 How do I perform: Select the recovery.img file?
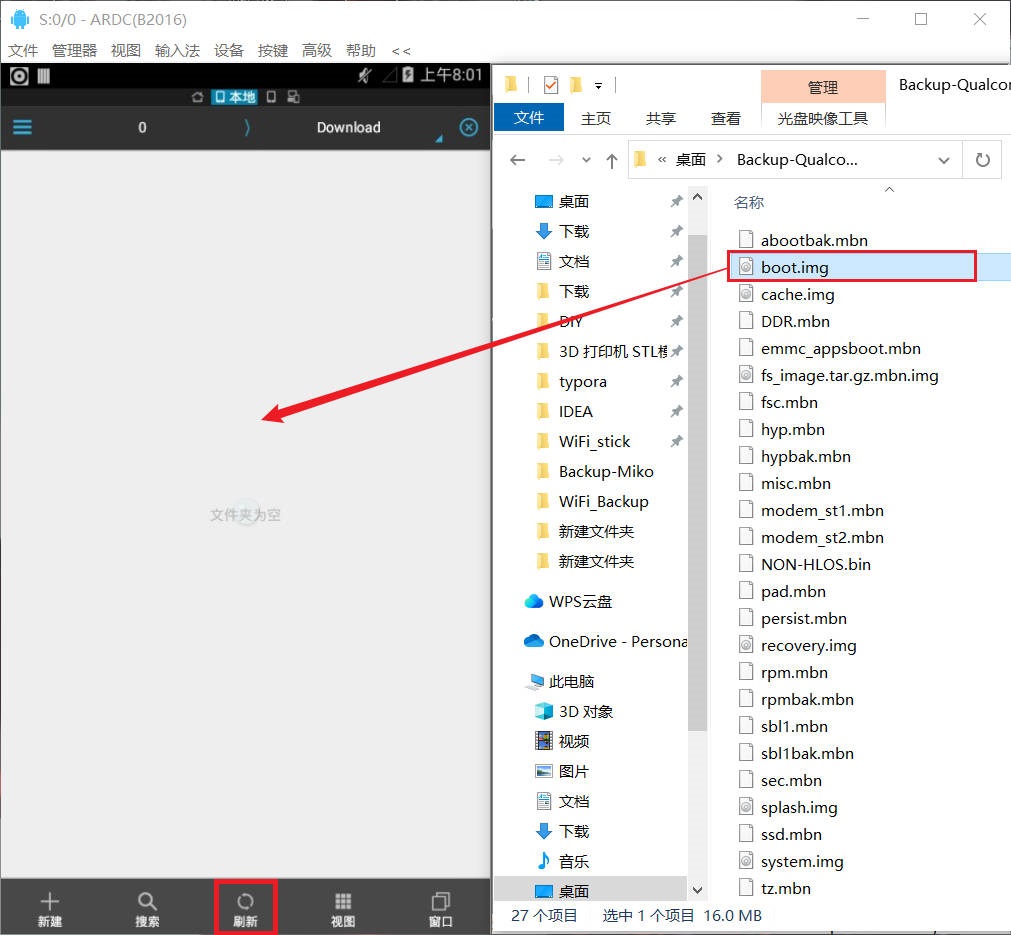pyautogui.click(x=807, y=645)
